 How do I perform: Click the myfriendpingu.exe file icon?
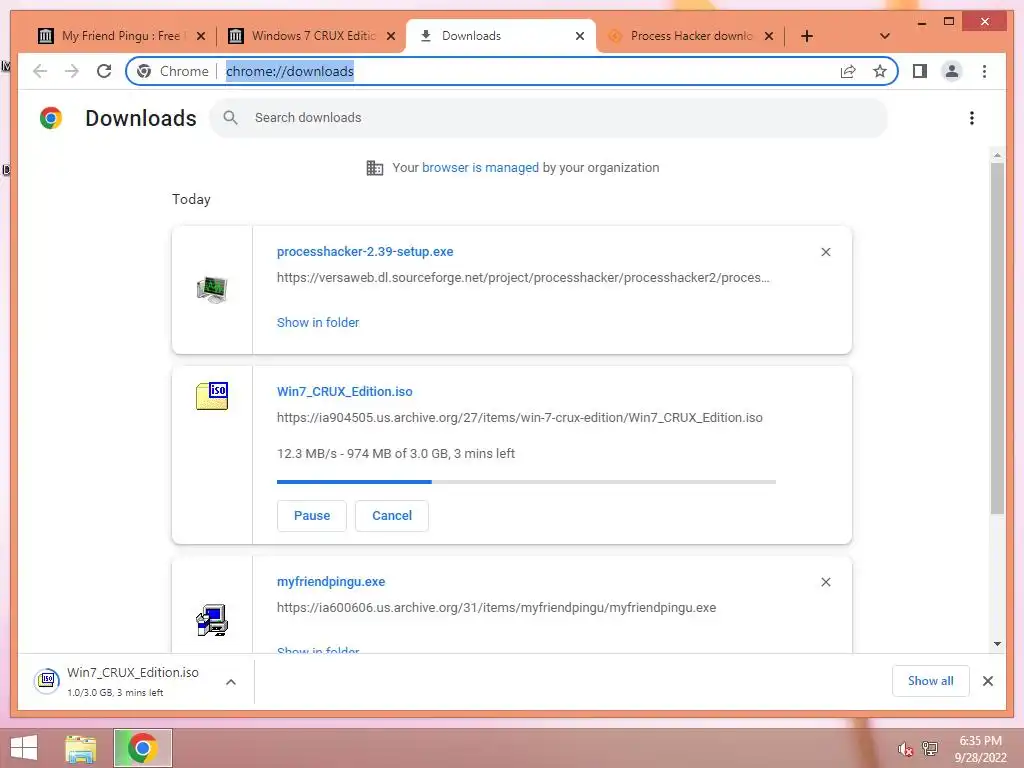coord(212,620)
